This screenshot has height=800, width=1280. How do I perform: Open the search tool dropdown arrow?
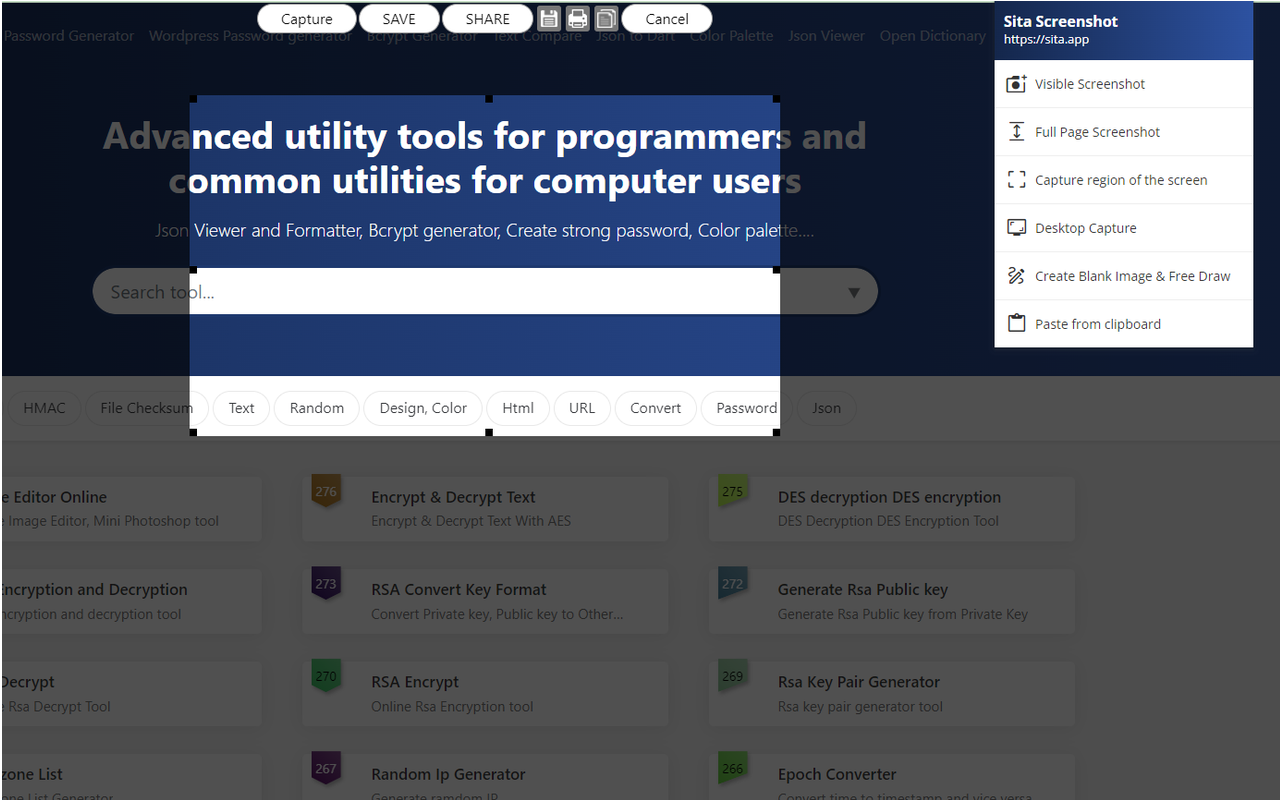(x=854, y=292)
